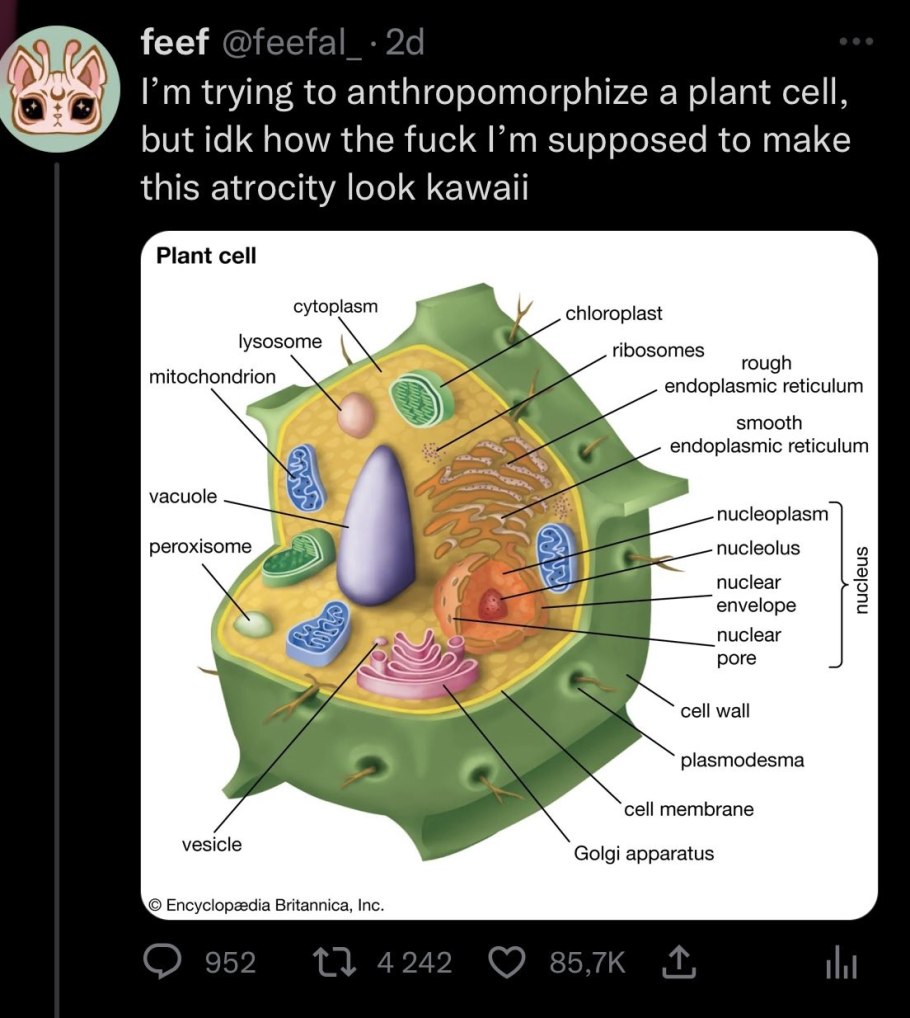
Task: Click the 4 242 retweets count
Action: pyautogui.click(x=415, y=963)
